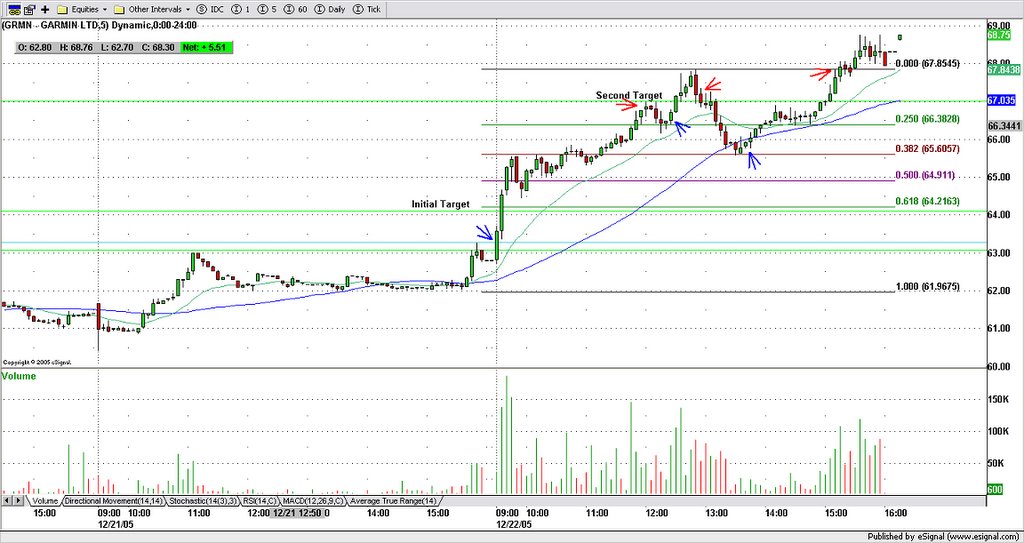Click the 67.035 blue average price marker
This screenshot has height=543, width=1024.
pos(1000,101)
